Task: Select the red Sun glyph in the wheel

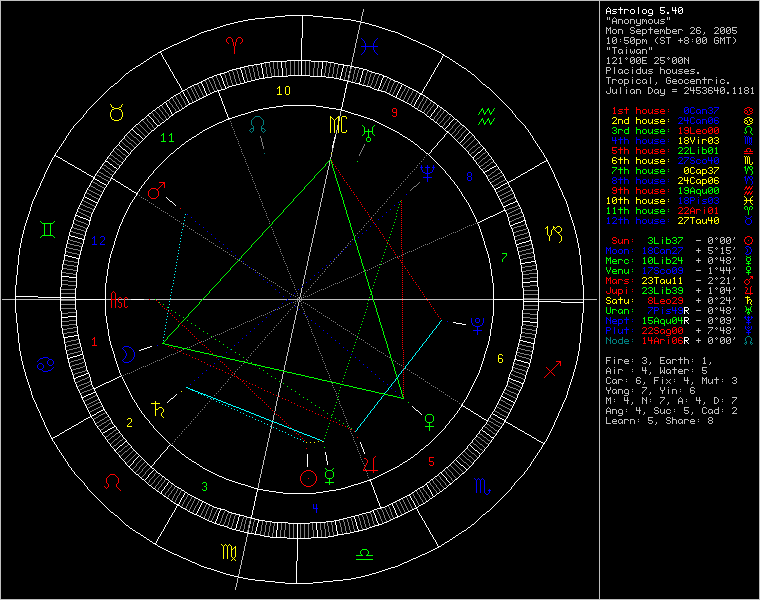Action: 308,478
